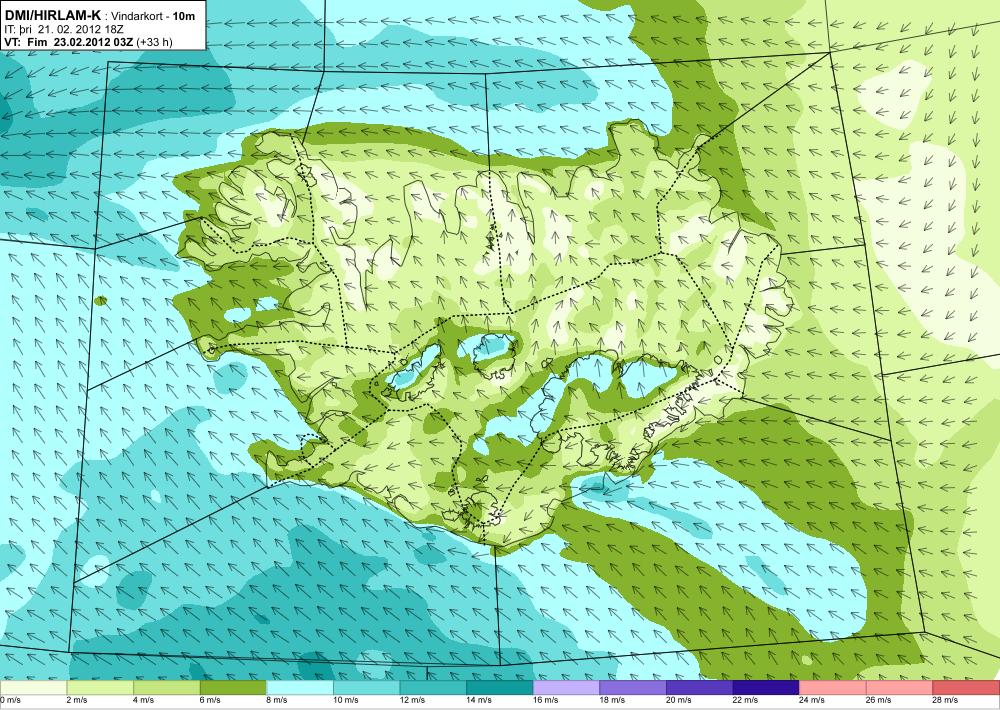Click the '12 m/s' legend label
Viewport: 1000px width, 710px height.
[x=412, y=700]
